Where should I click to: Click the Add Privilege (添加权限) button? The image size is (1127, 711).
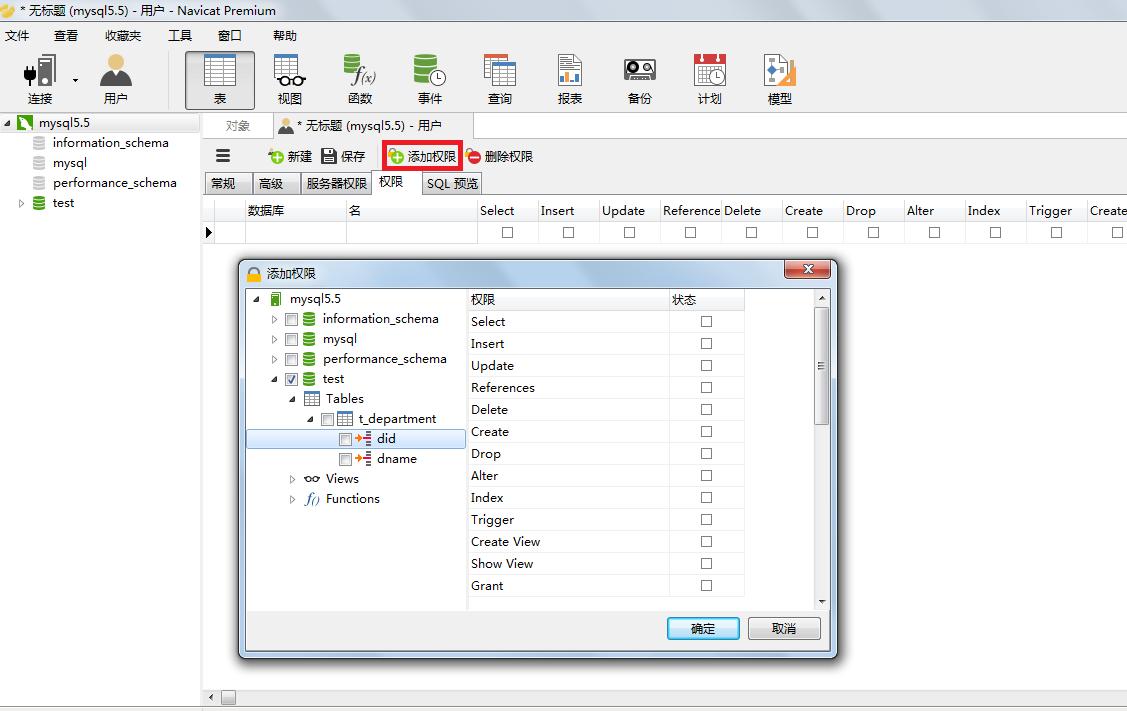(422, 156)
